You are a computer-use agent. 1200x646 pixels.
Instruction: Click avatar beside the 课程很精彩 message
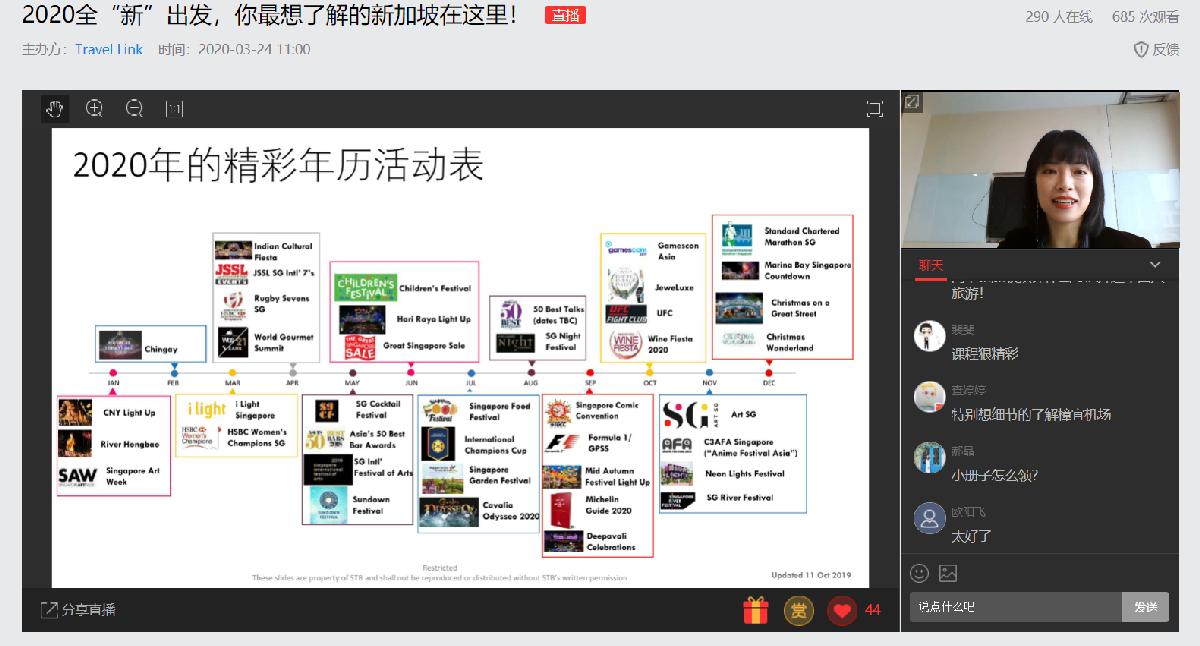[930, 336]
